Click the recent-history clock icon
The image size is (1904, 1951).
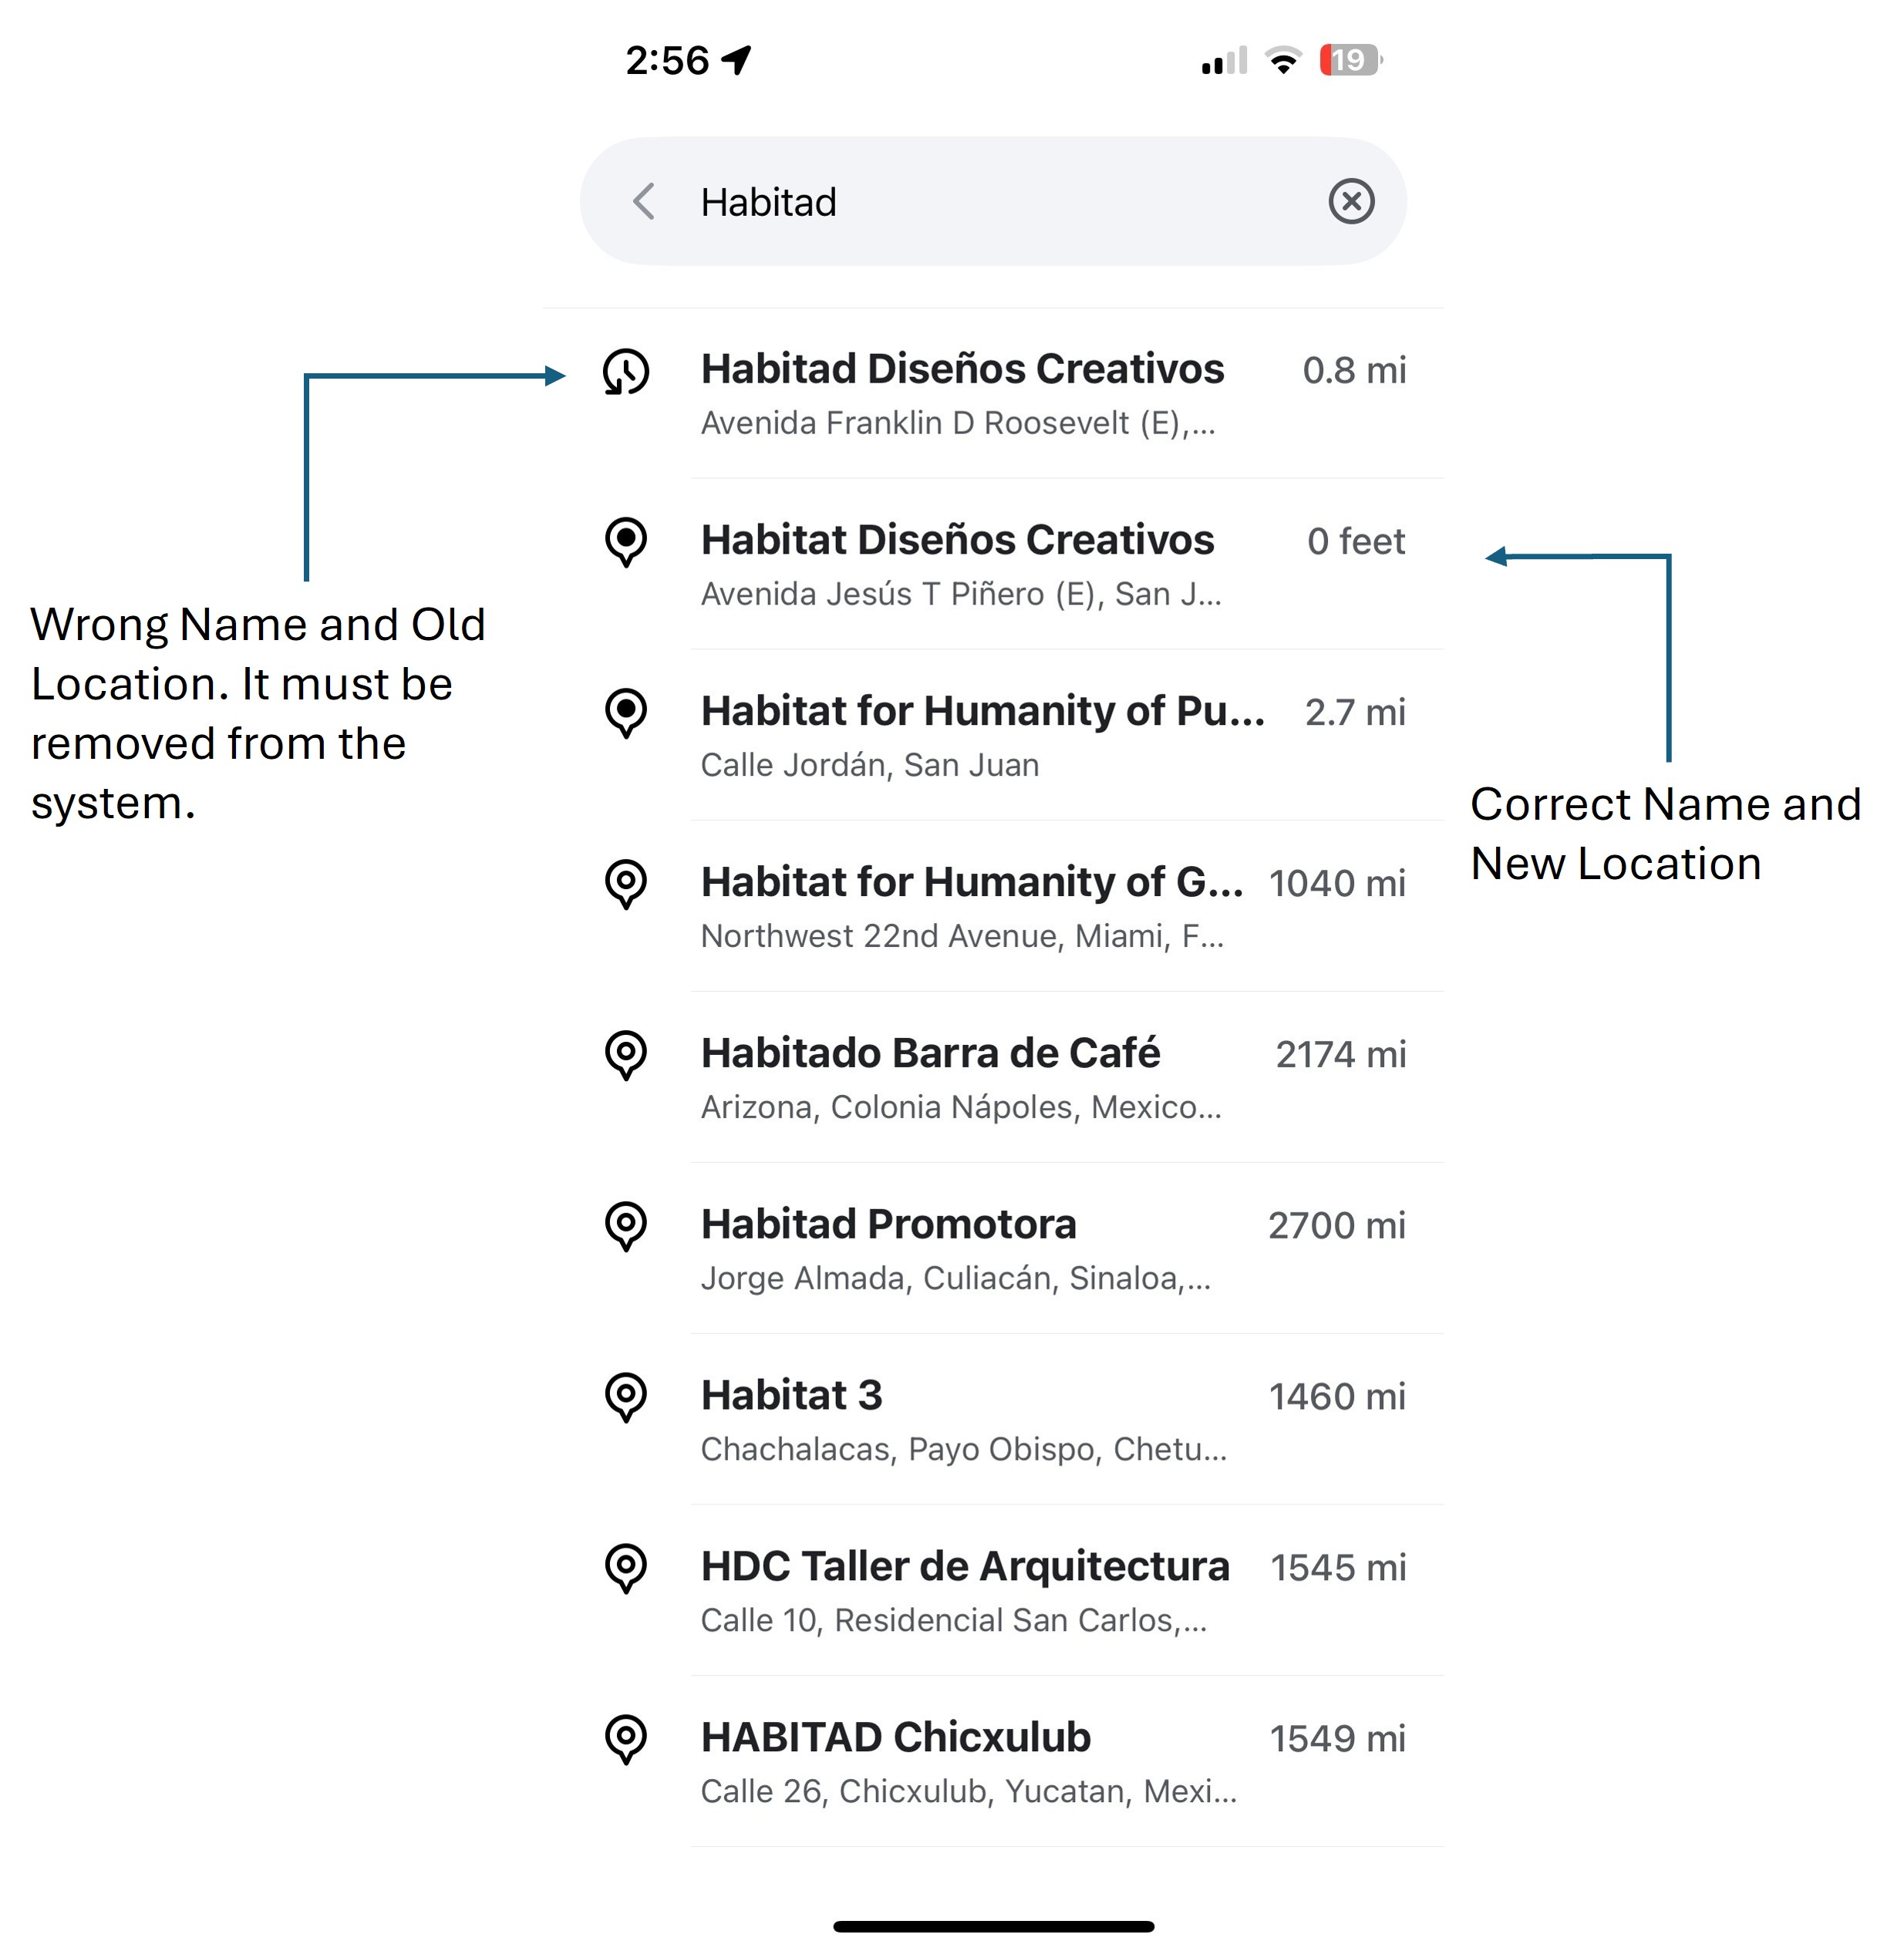[626, 372]
